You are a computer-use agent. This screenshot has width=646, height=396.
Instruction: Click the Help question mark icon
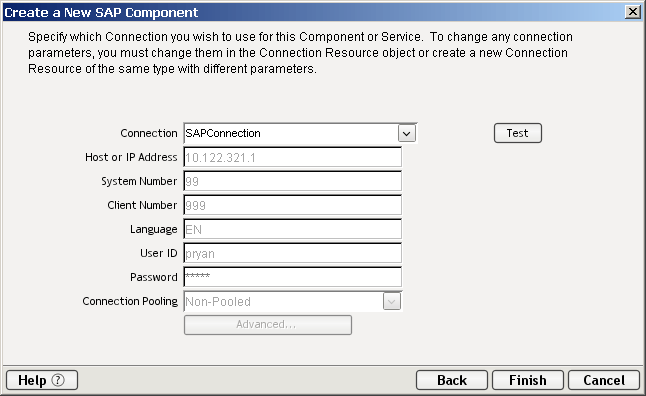coord(58,380)
